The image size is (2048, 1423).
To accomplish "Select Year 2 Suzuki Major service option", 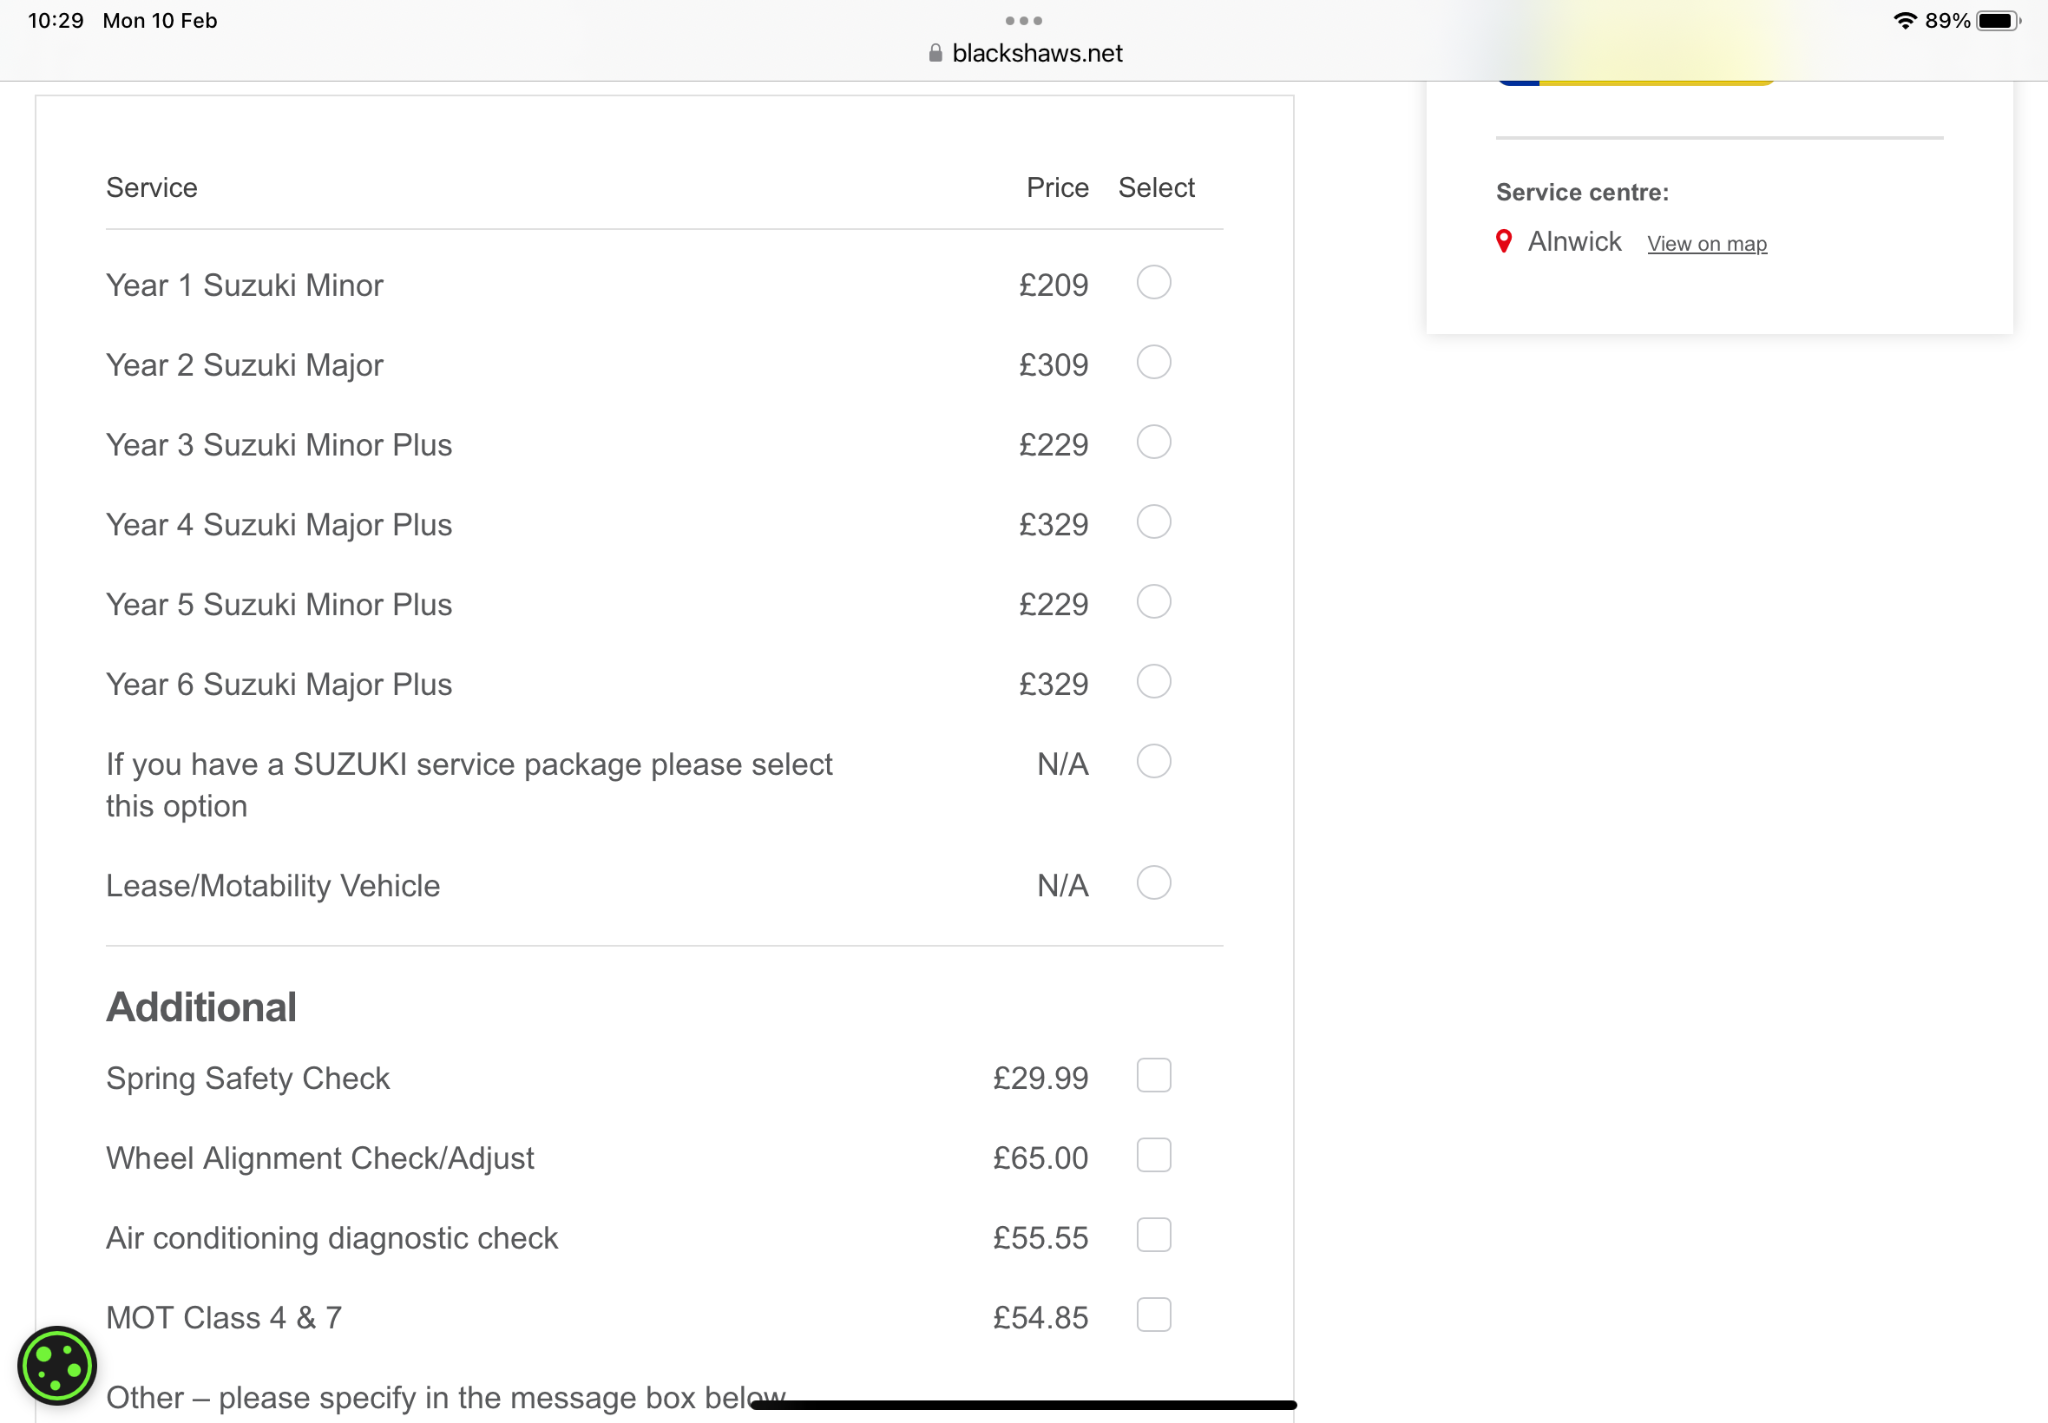I will (1153, 363).
